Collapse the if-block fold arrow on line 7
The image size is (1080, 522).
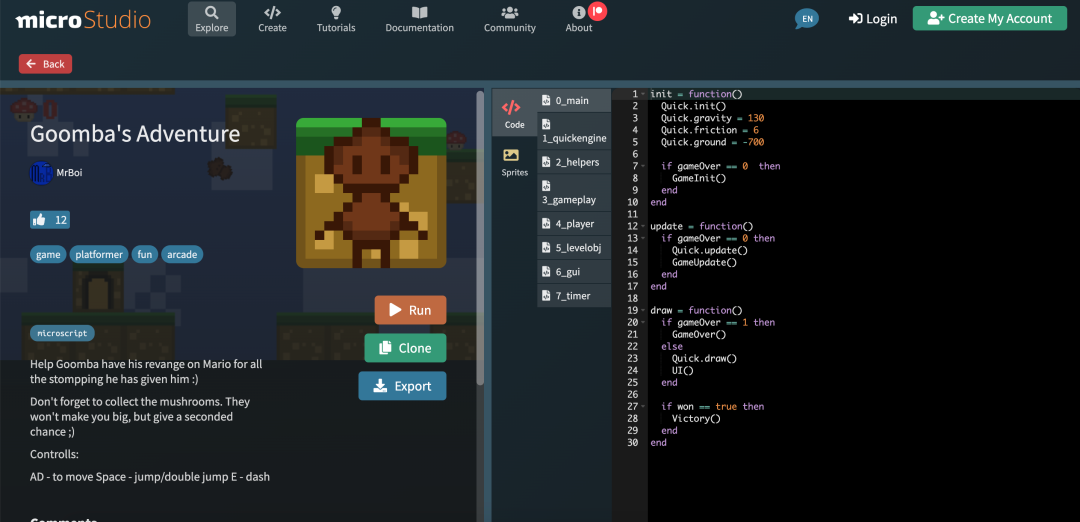643,166
